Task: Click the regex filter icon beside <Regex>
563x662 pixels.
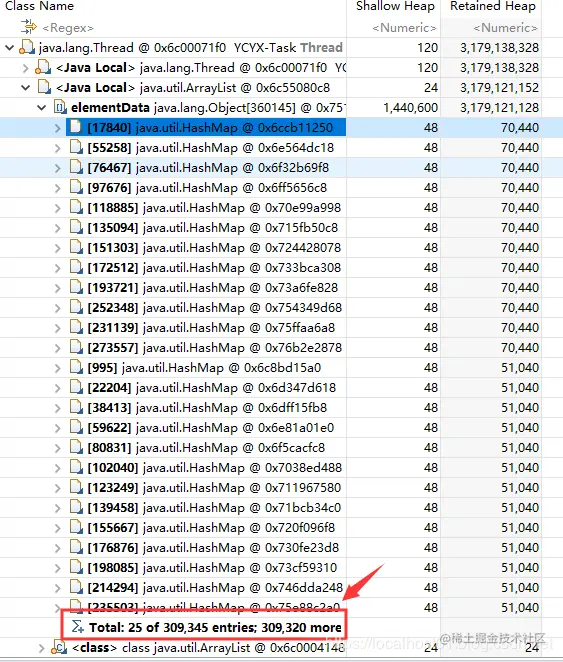Action: tap(29, 27)
